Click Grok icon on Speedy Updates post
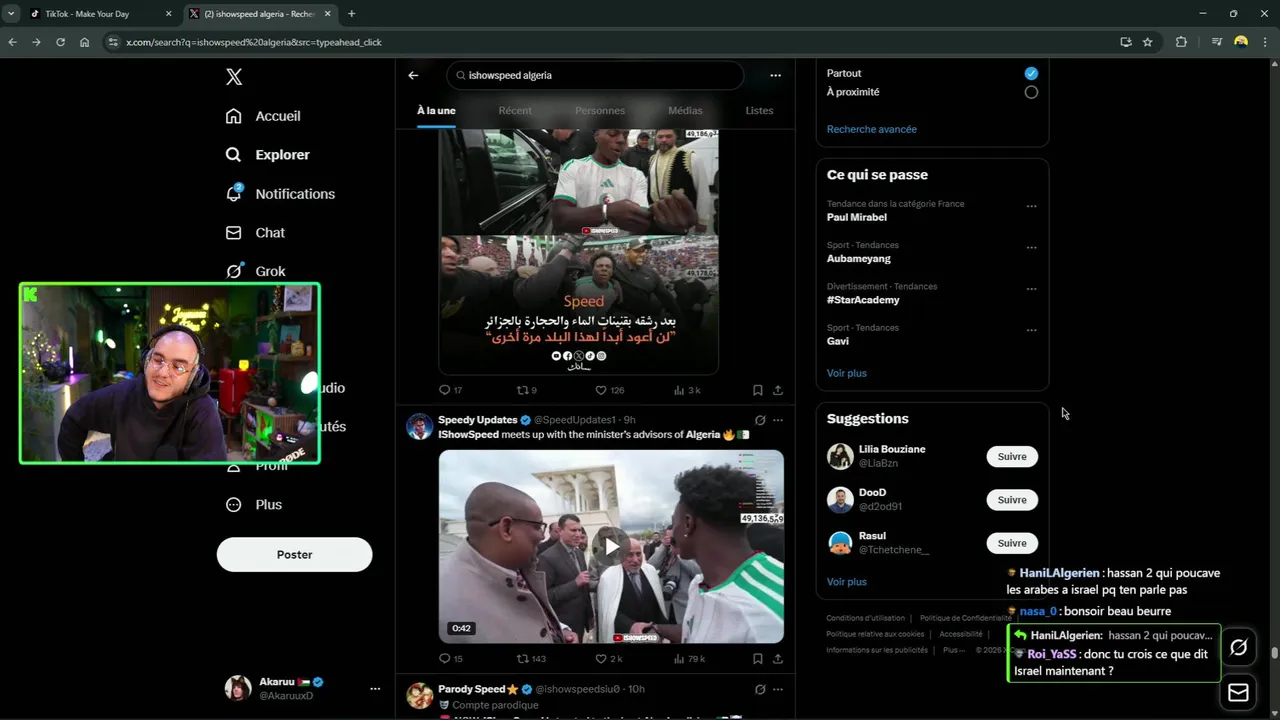This screenshot has height=720, width=1280. [x=760, y=420]
